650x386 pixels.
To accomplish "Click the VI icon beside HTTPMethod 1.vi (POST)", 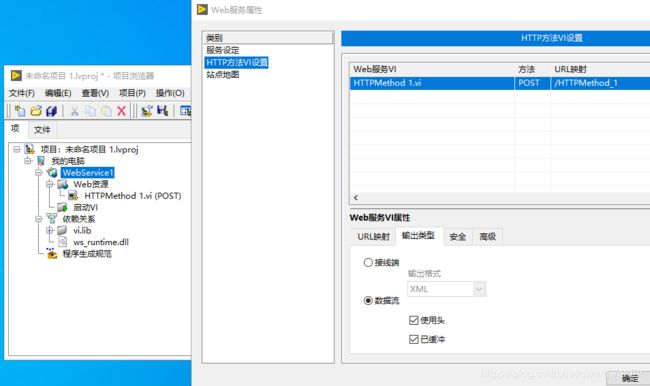I will click(73, 195).
